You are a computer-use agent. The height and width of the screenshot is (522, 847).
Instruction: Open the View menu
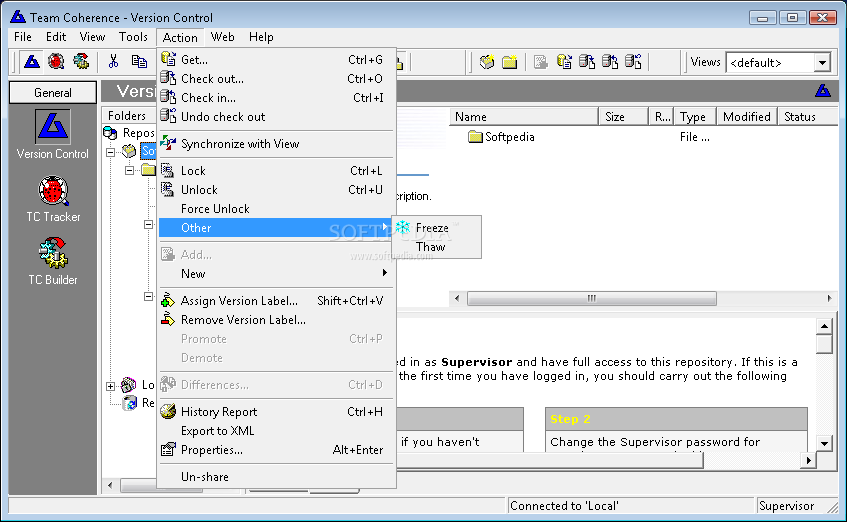click(x=92, y=37)
